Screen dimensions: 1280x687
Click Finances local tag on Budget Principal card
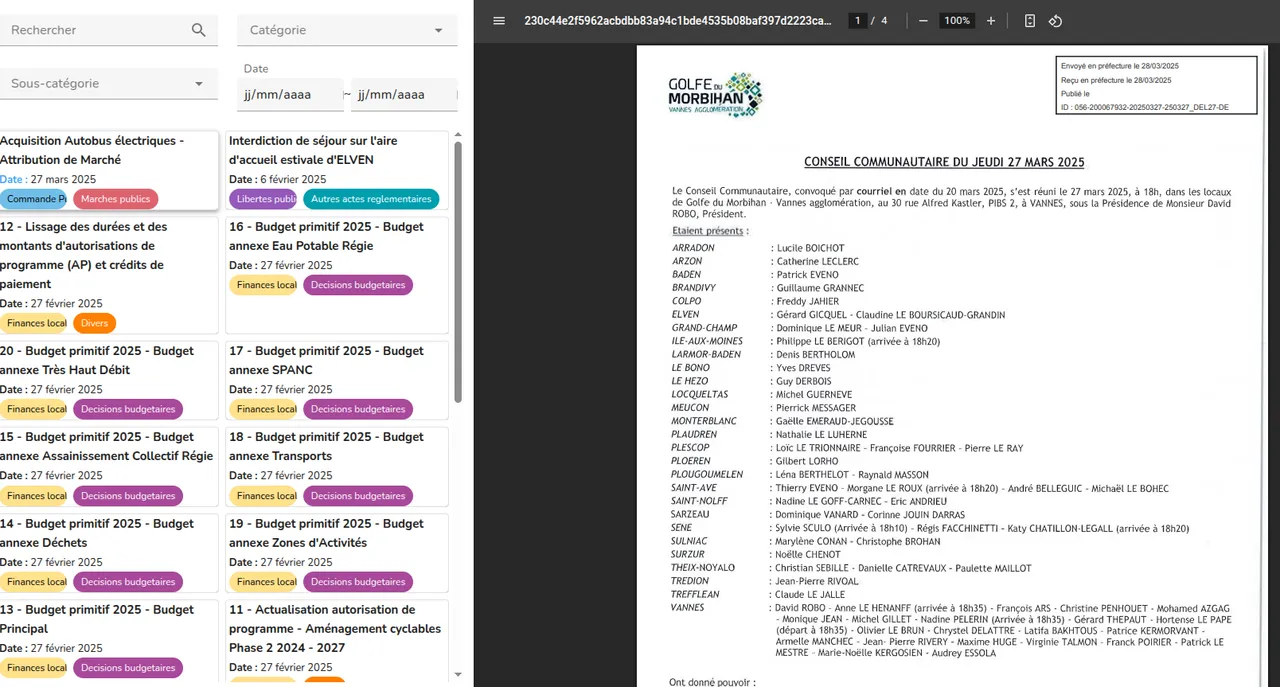click(x=33, y=668)
